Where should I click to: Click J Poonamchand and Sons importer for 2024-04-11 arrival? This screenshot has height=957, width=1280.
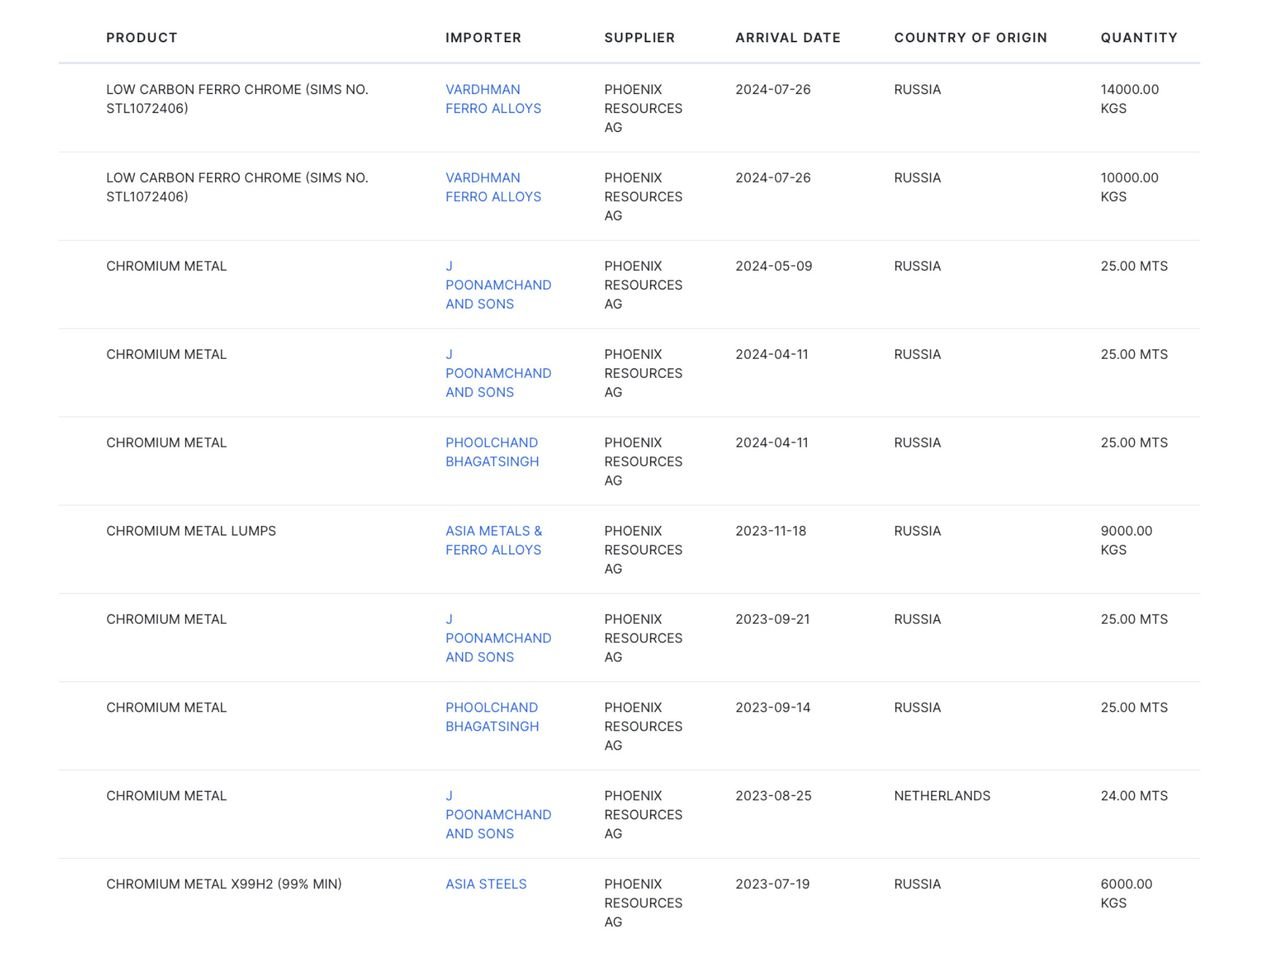pos(498,373)
